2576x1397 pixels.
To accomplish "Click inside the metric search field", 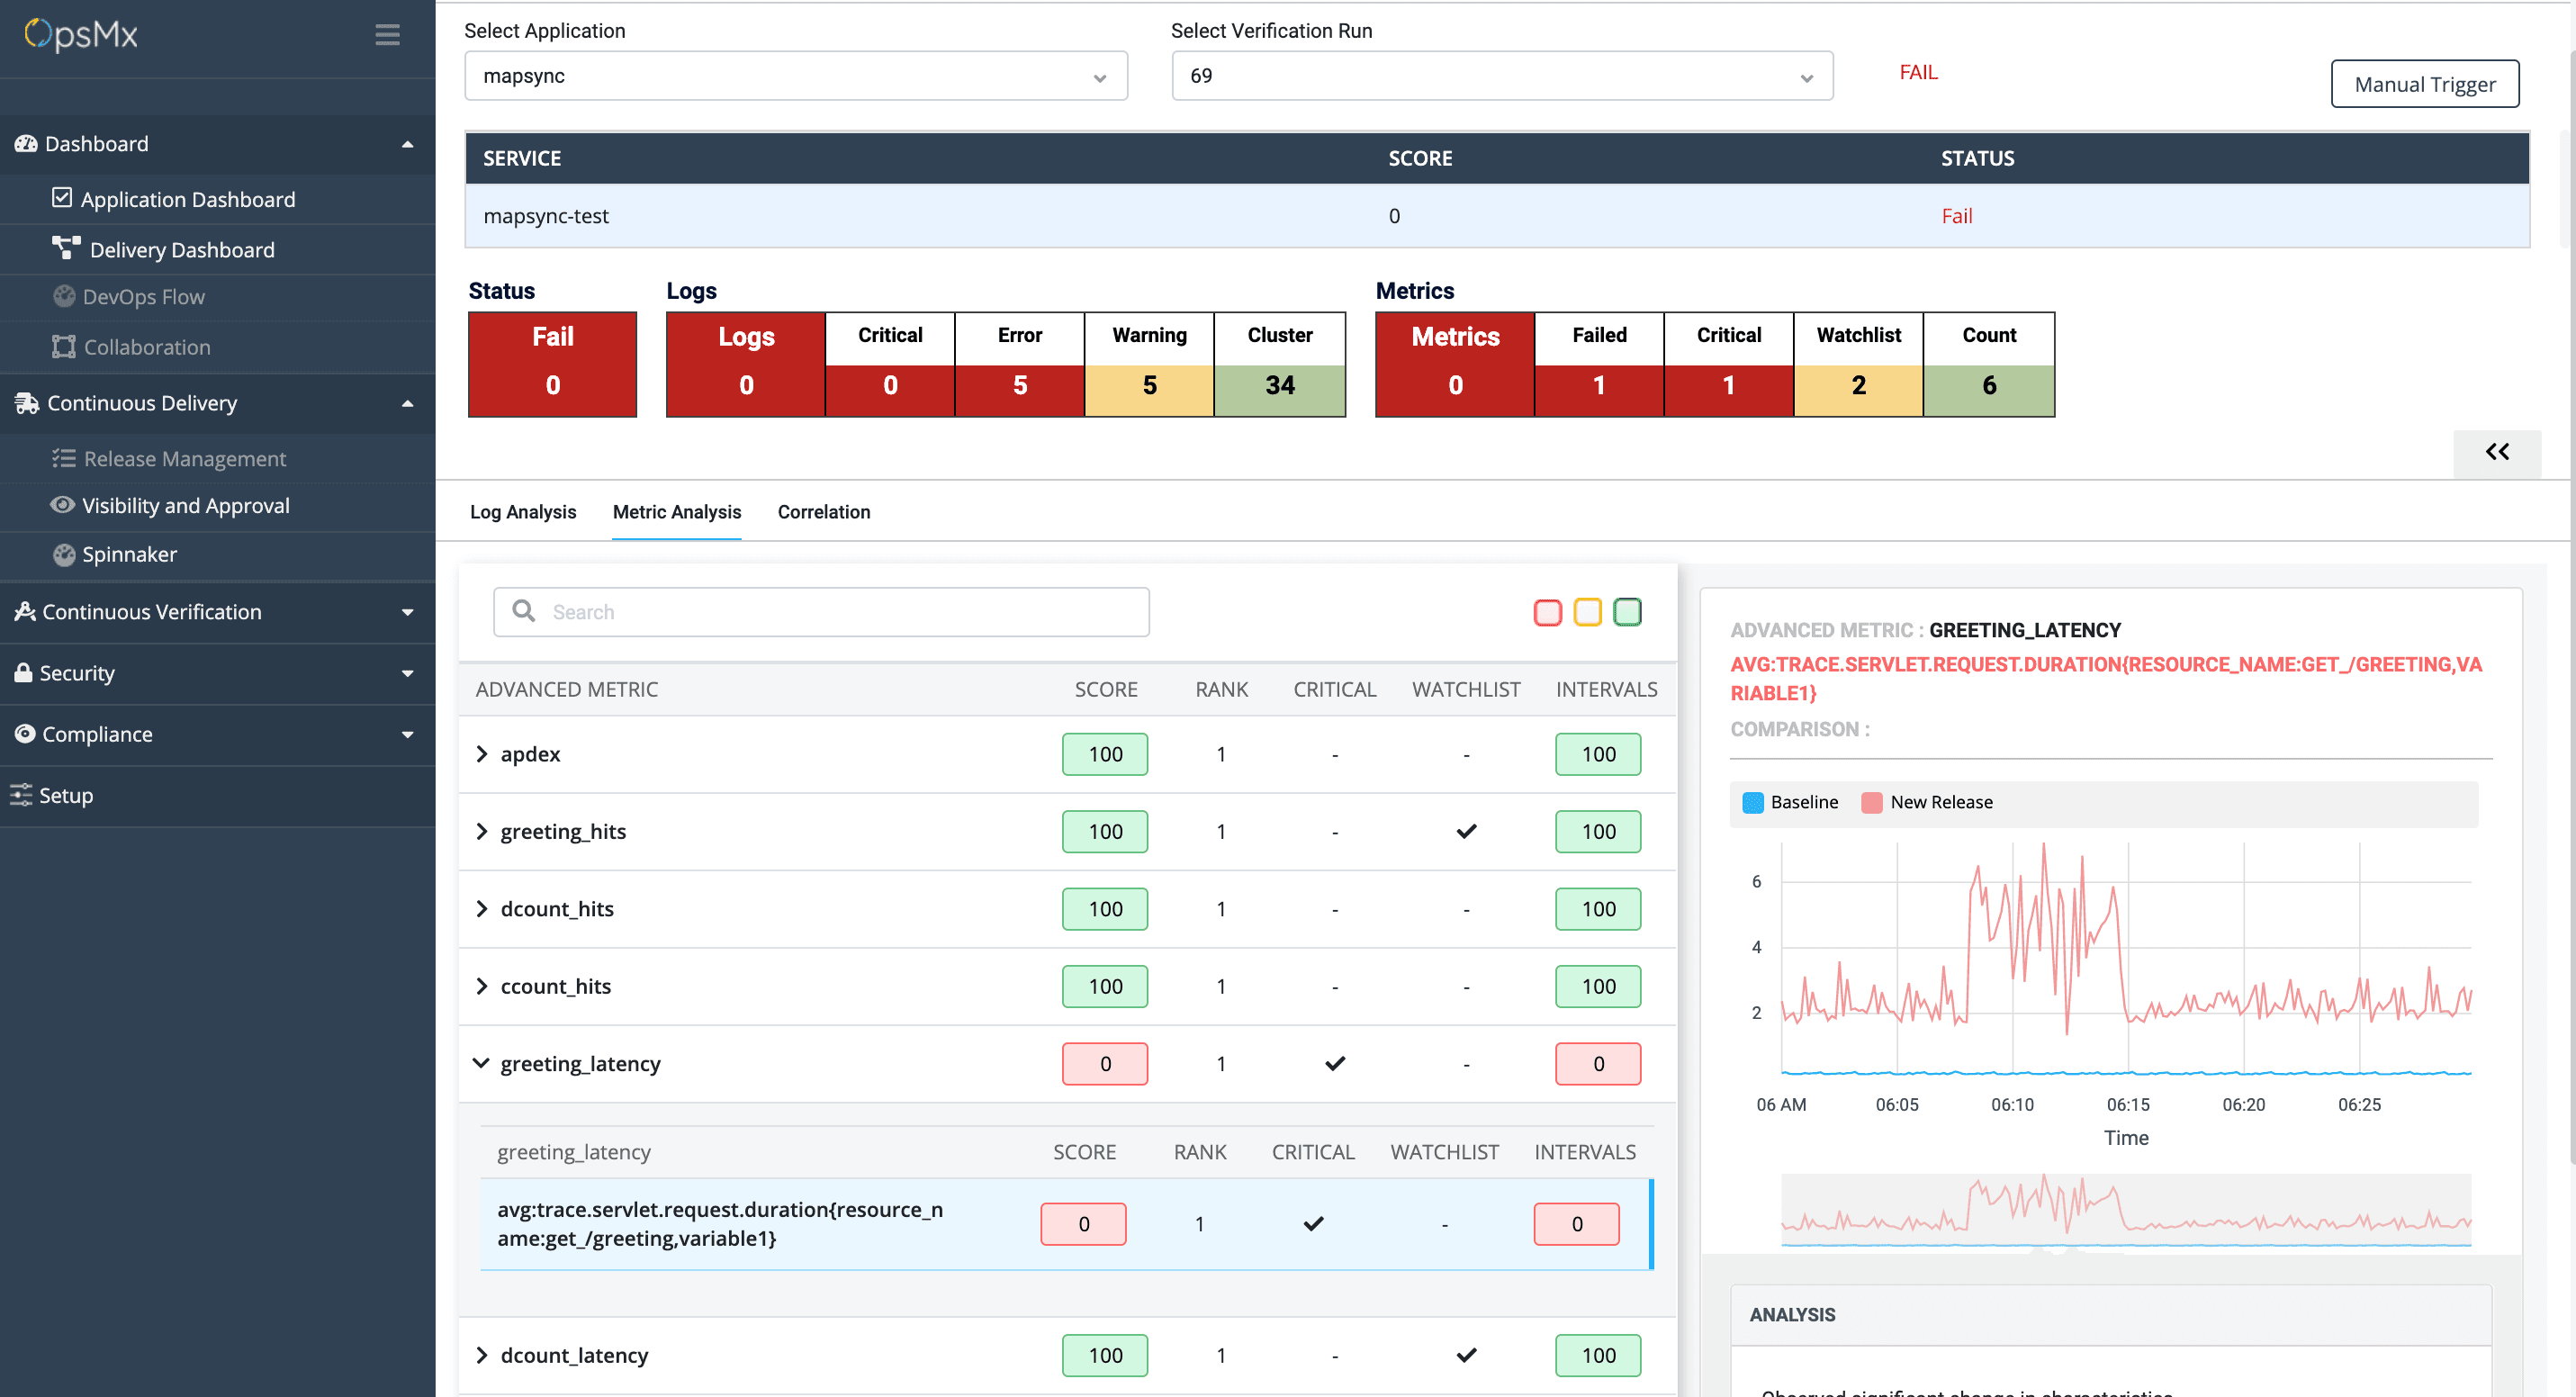I will [820, 611].
